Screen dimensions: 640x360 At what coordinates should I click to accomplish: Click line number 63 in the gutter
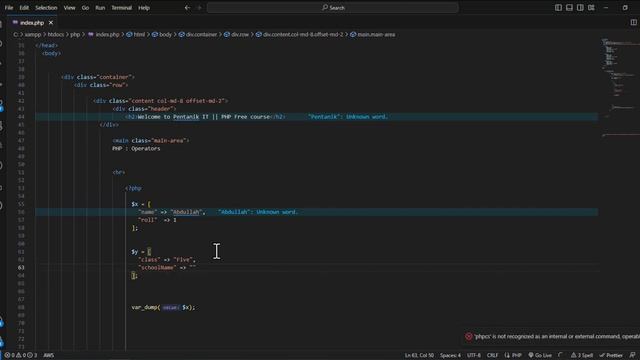pyautogui.click(x=21, y=268)
